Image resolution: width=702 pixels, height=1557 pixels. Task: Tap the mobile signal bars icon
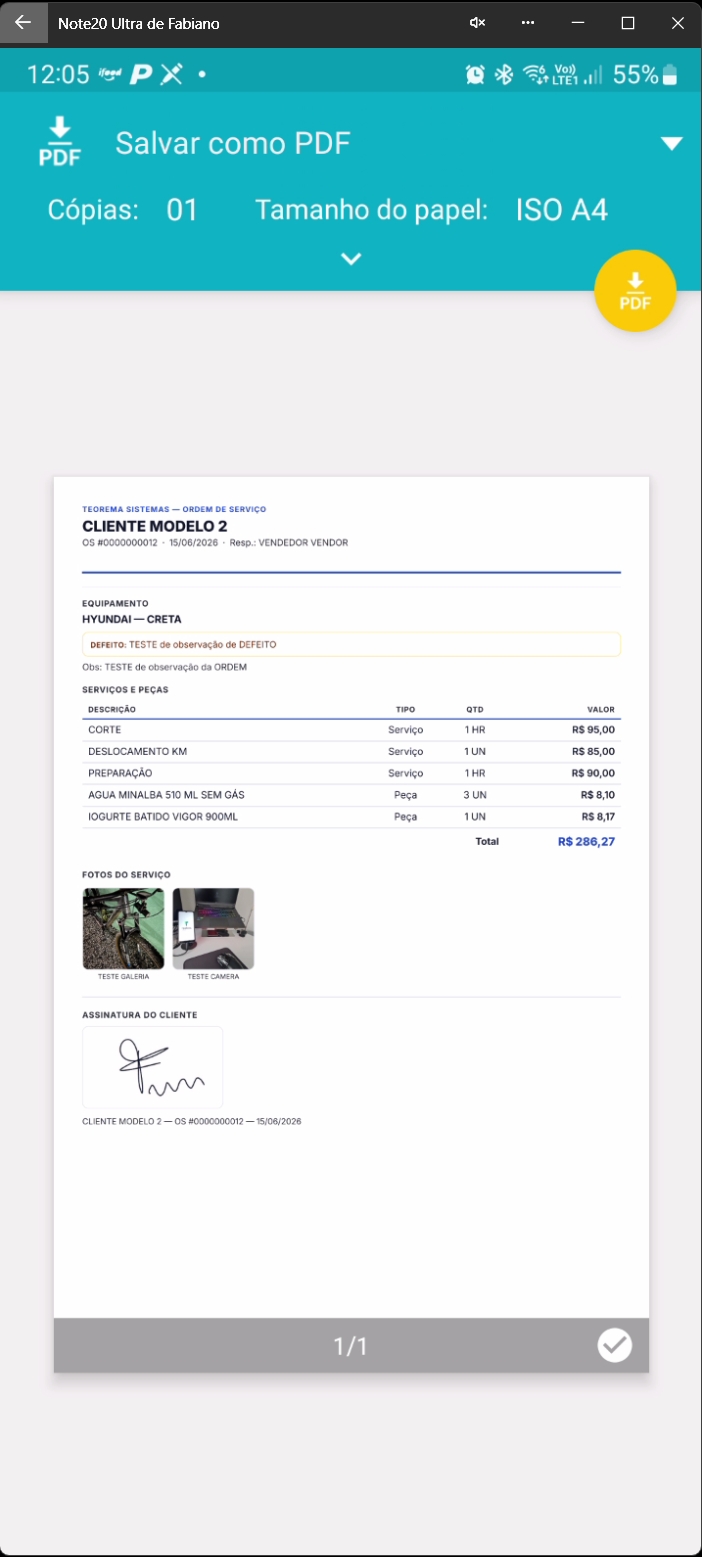(594, 74)
